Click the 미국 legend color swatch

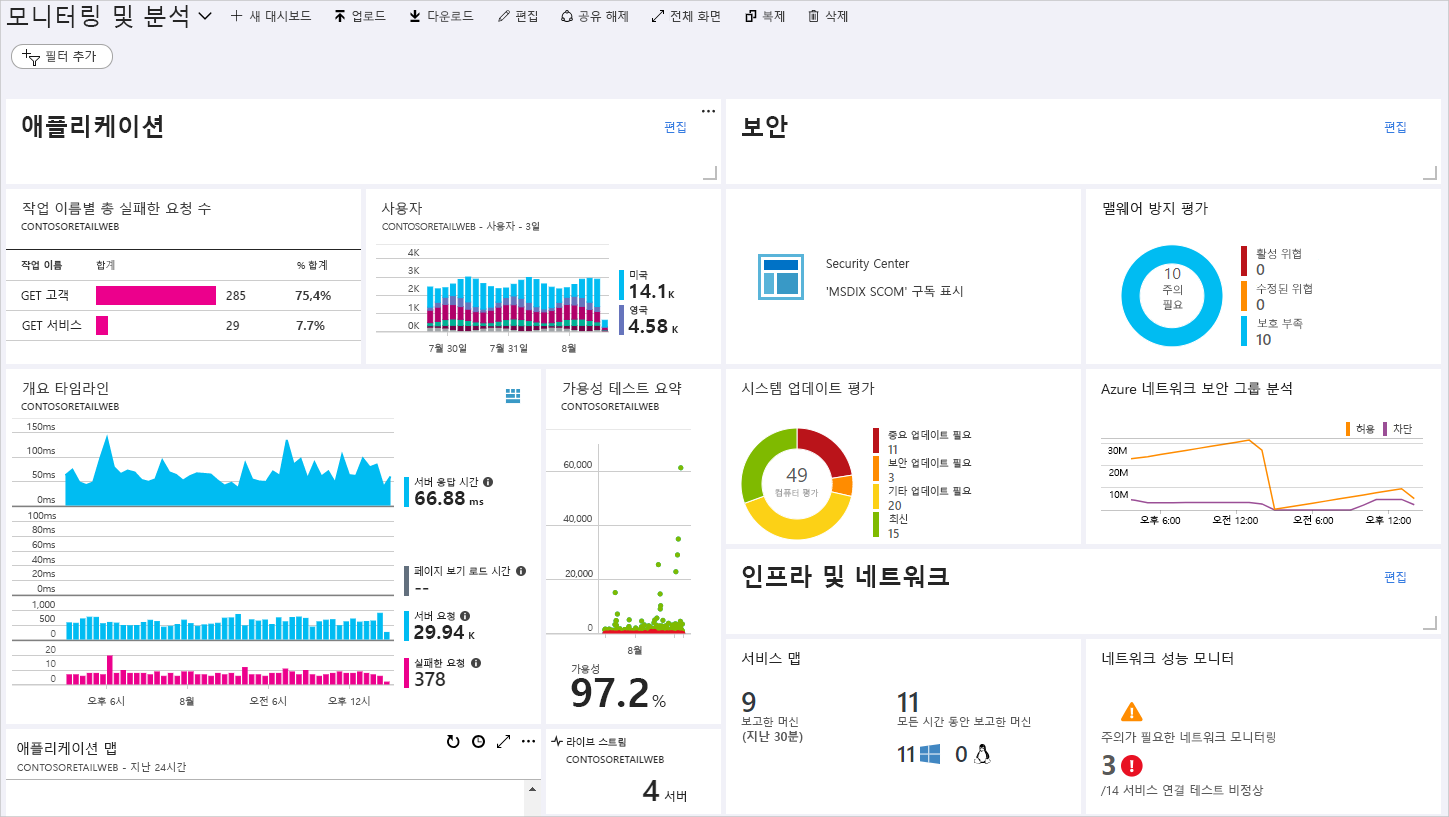(x=622, y=285)
